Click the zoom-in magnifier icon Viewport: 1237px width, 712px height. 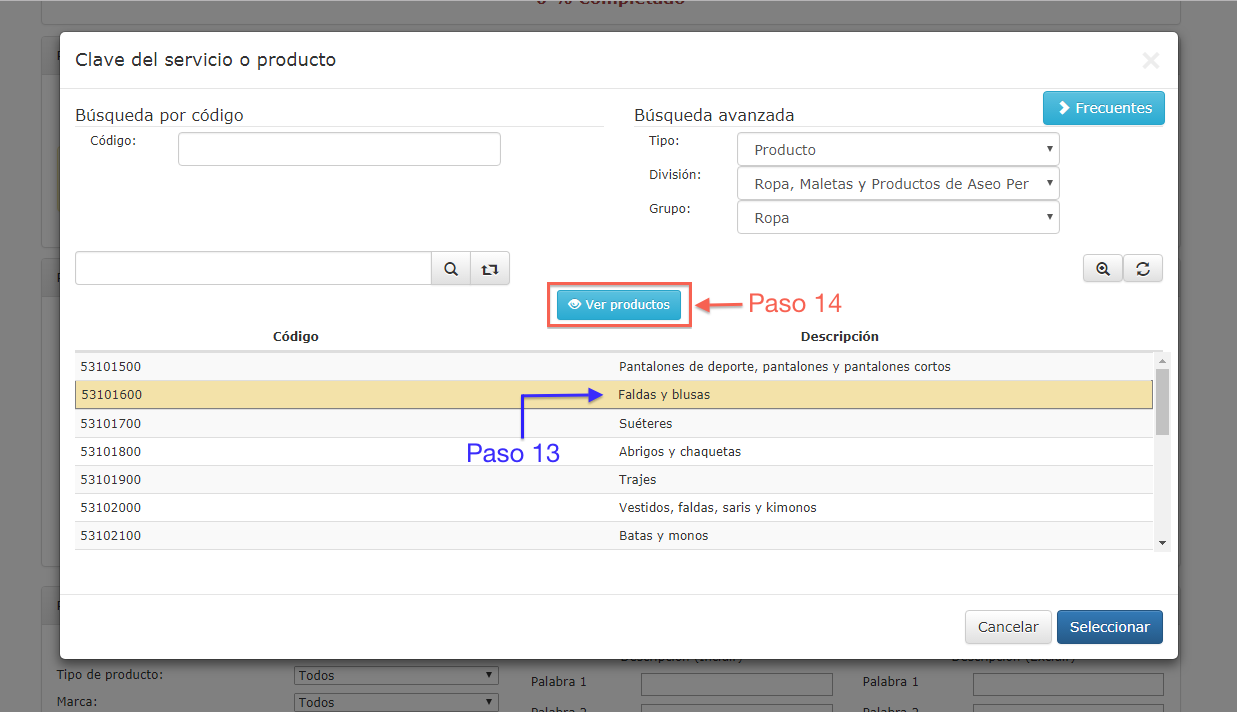(x=1103, y=269)
